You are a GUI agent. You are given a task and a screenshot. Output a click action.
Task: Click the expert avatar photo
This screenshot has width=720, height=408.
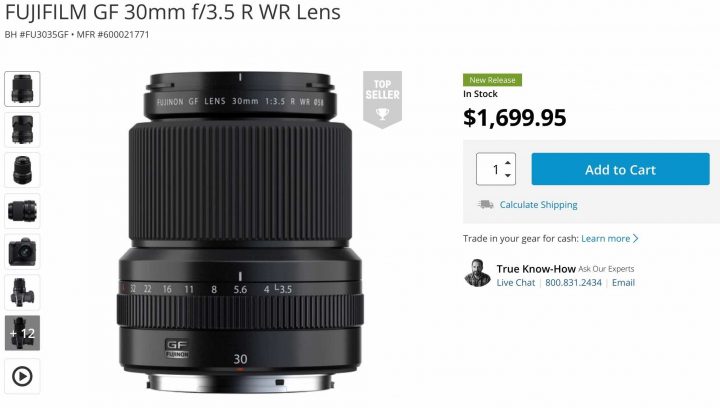[477, 273]
